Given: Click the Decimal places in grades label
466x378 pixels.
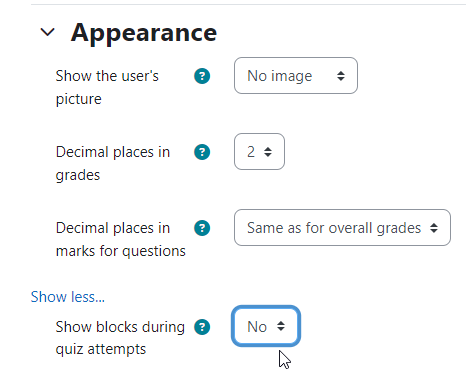Looking at the screenshot, I should point(113,163).
